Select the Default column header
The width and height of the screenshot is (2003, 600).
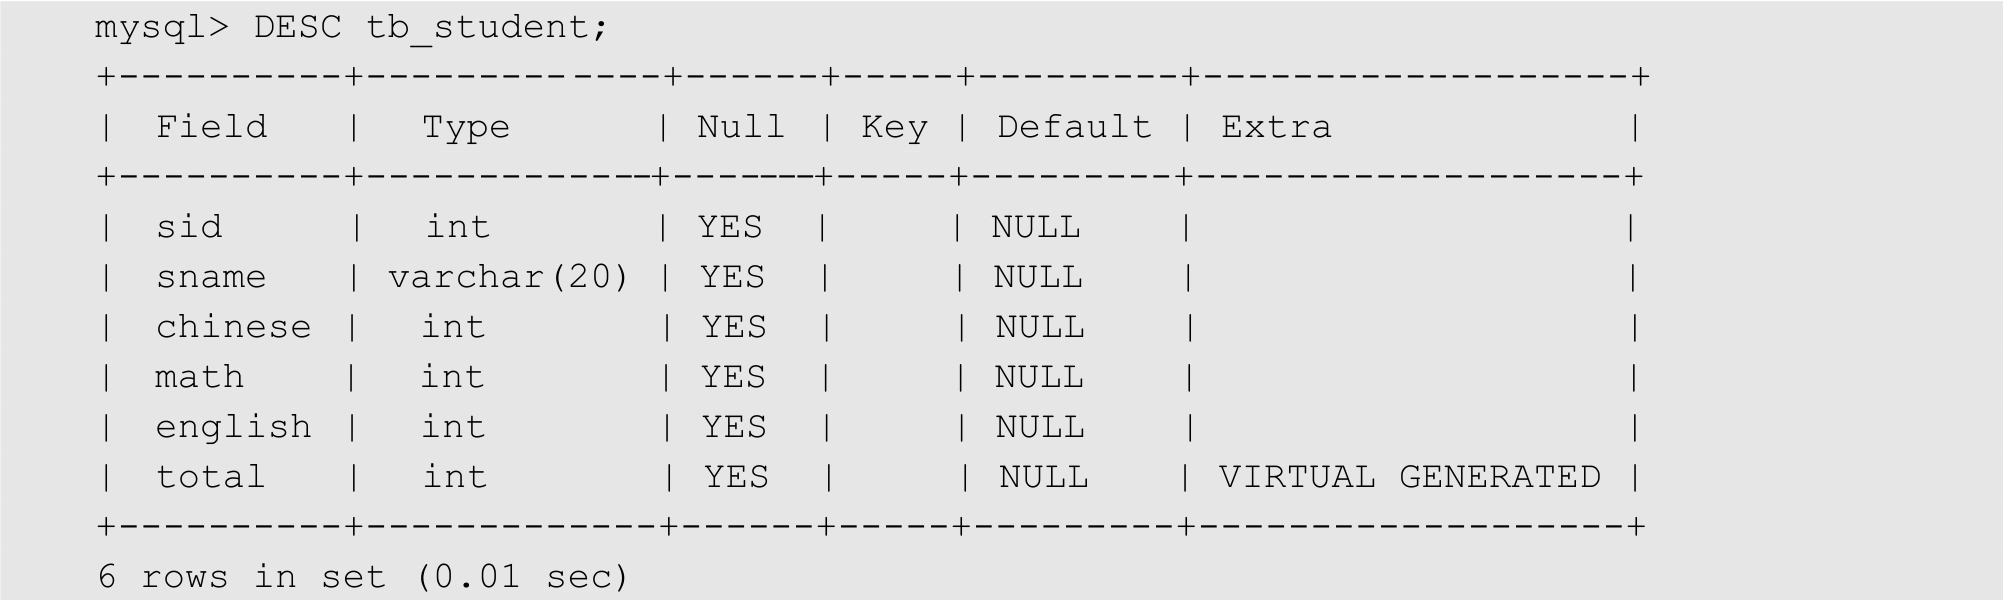(1074, 128)
